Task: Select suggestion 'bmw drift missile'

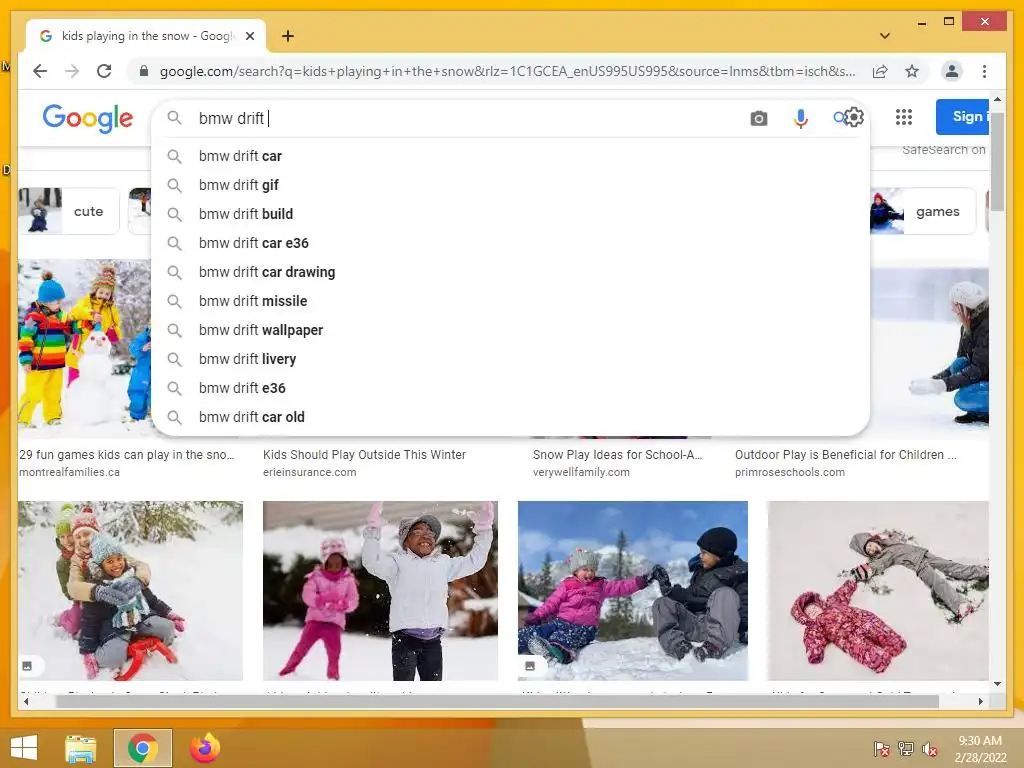Action: click(x=510, y=301)
